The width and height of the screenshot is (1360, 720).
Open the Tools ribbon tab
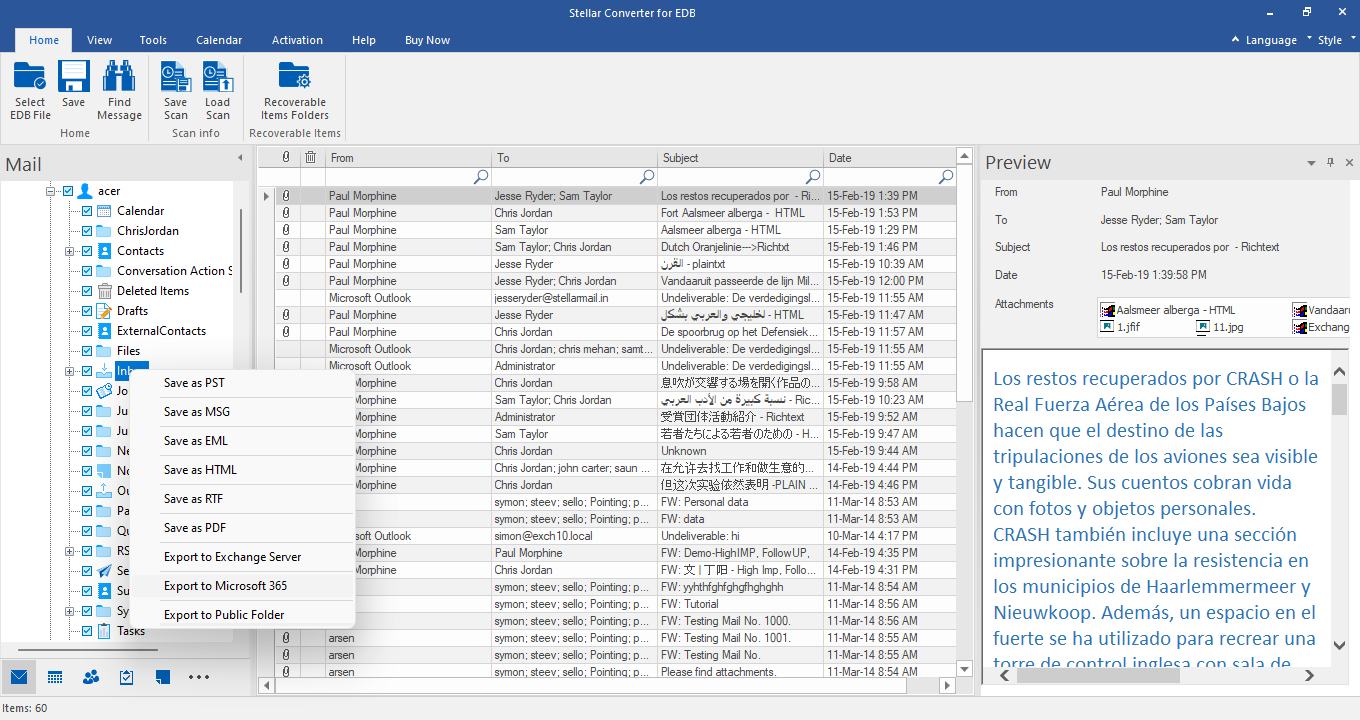pos(153,40)
